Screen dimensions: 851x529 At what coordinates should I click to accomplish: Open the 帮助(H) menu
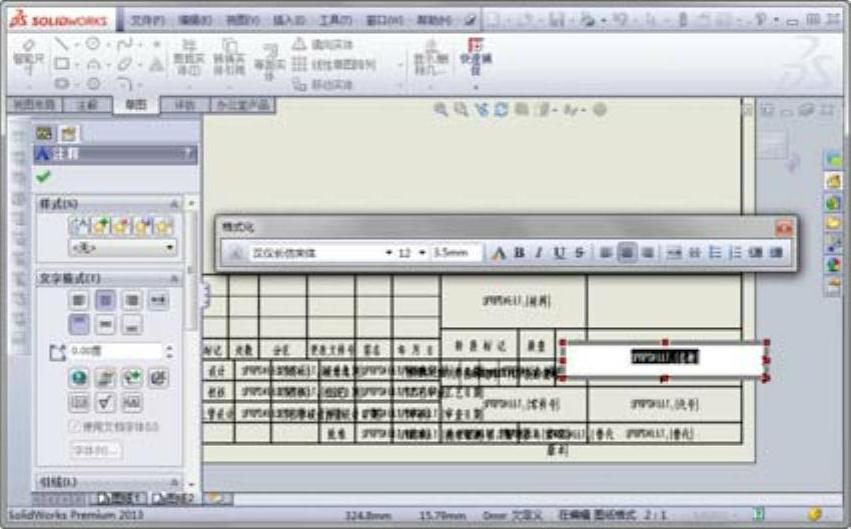434,21
